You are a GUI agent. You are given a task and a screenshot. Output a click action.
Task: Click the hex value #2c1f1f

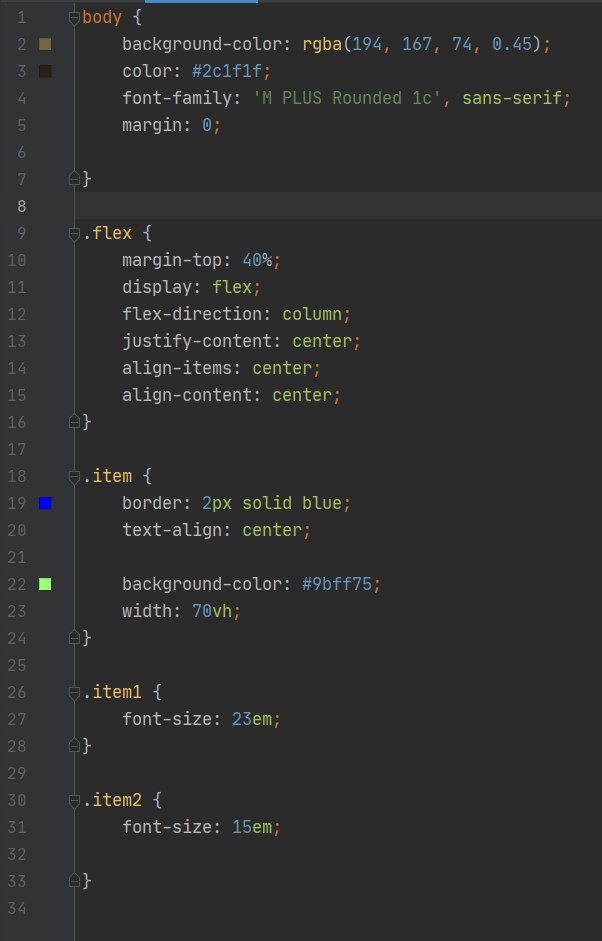(x=227, y=71)
